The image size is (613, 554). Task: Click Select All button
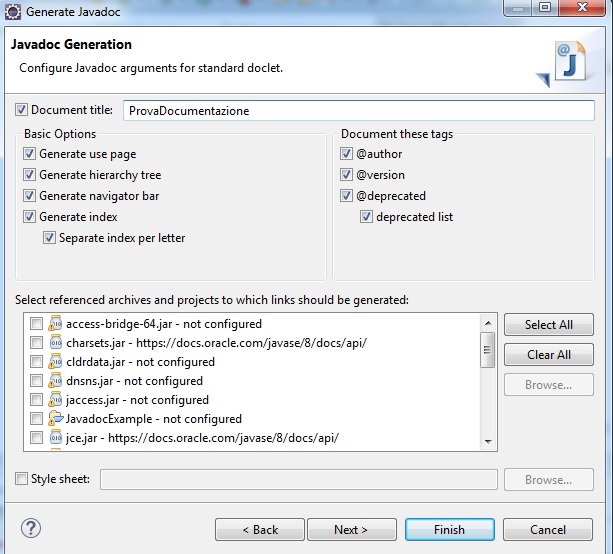pyautogui.click(x=548, y=325)
